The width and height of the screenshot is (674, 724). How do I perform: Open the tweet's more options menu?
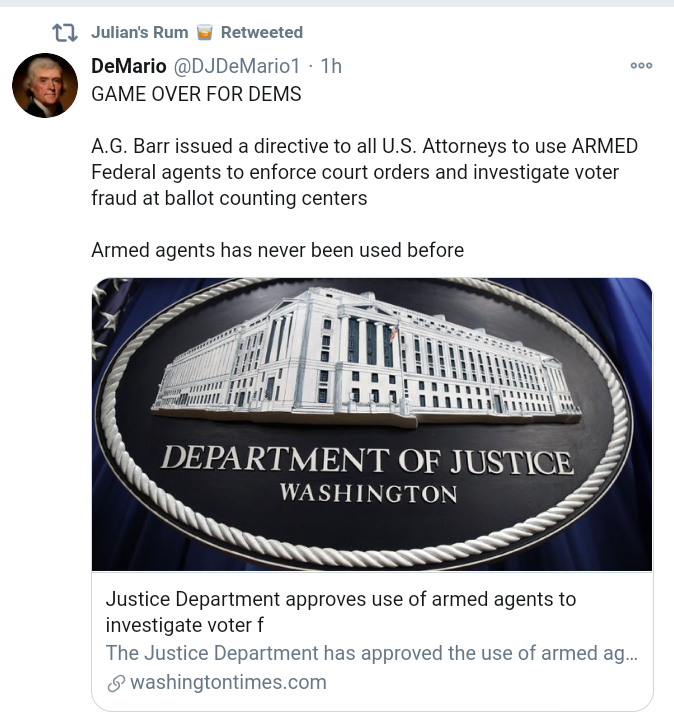(641, 66)
